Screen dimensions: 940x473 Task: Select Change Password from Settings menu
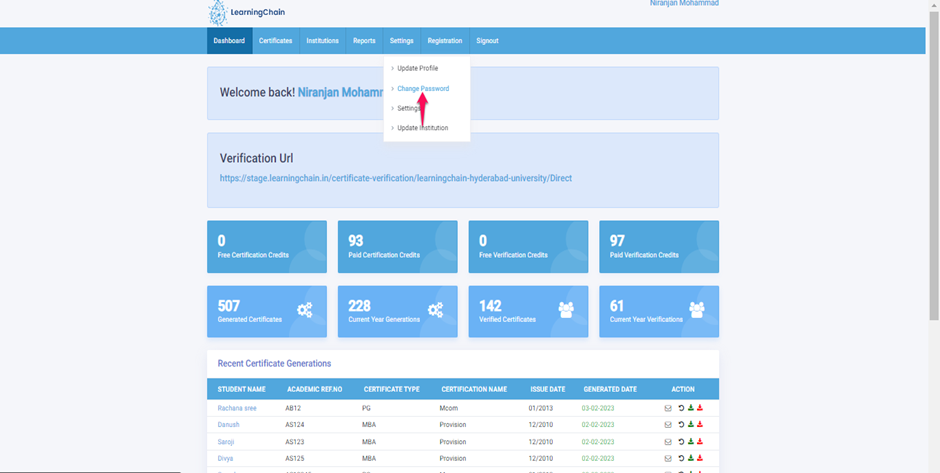pyautogui.click(x=423, y=89)
